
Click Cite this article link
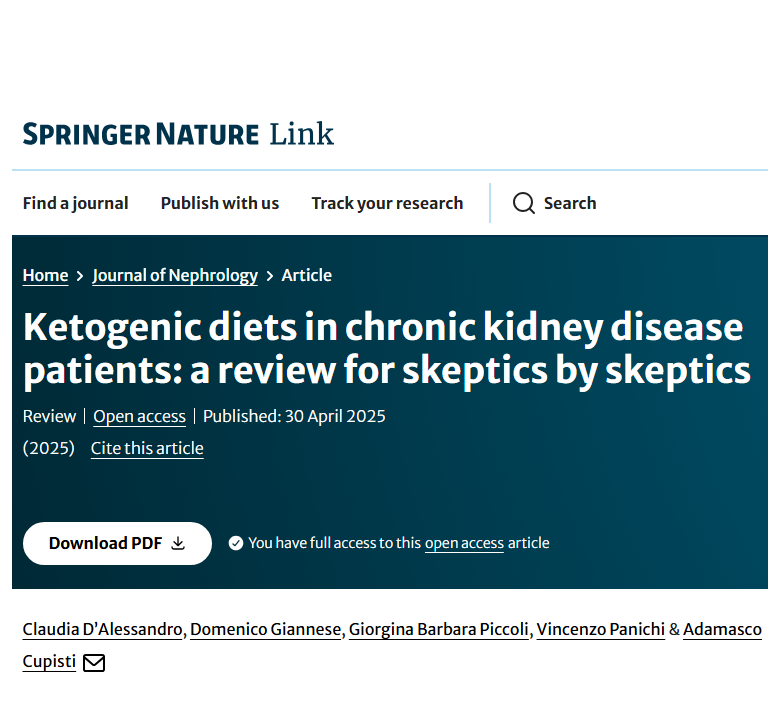(x=147, y=448)
